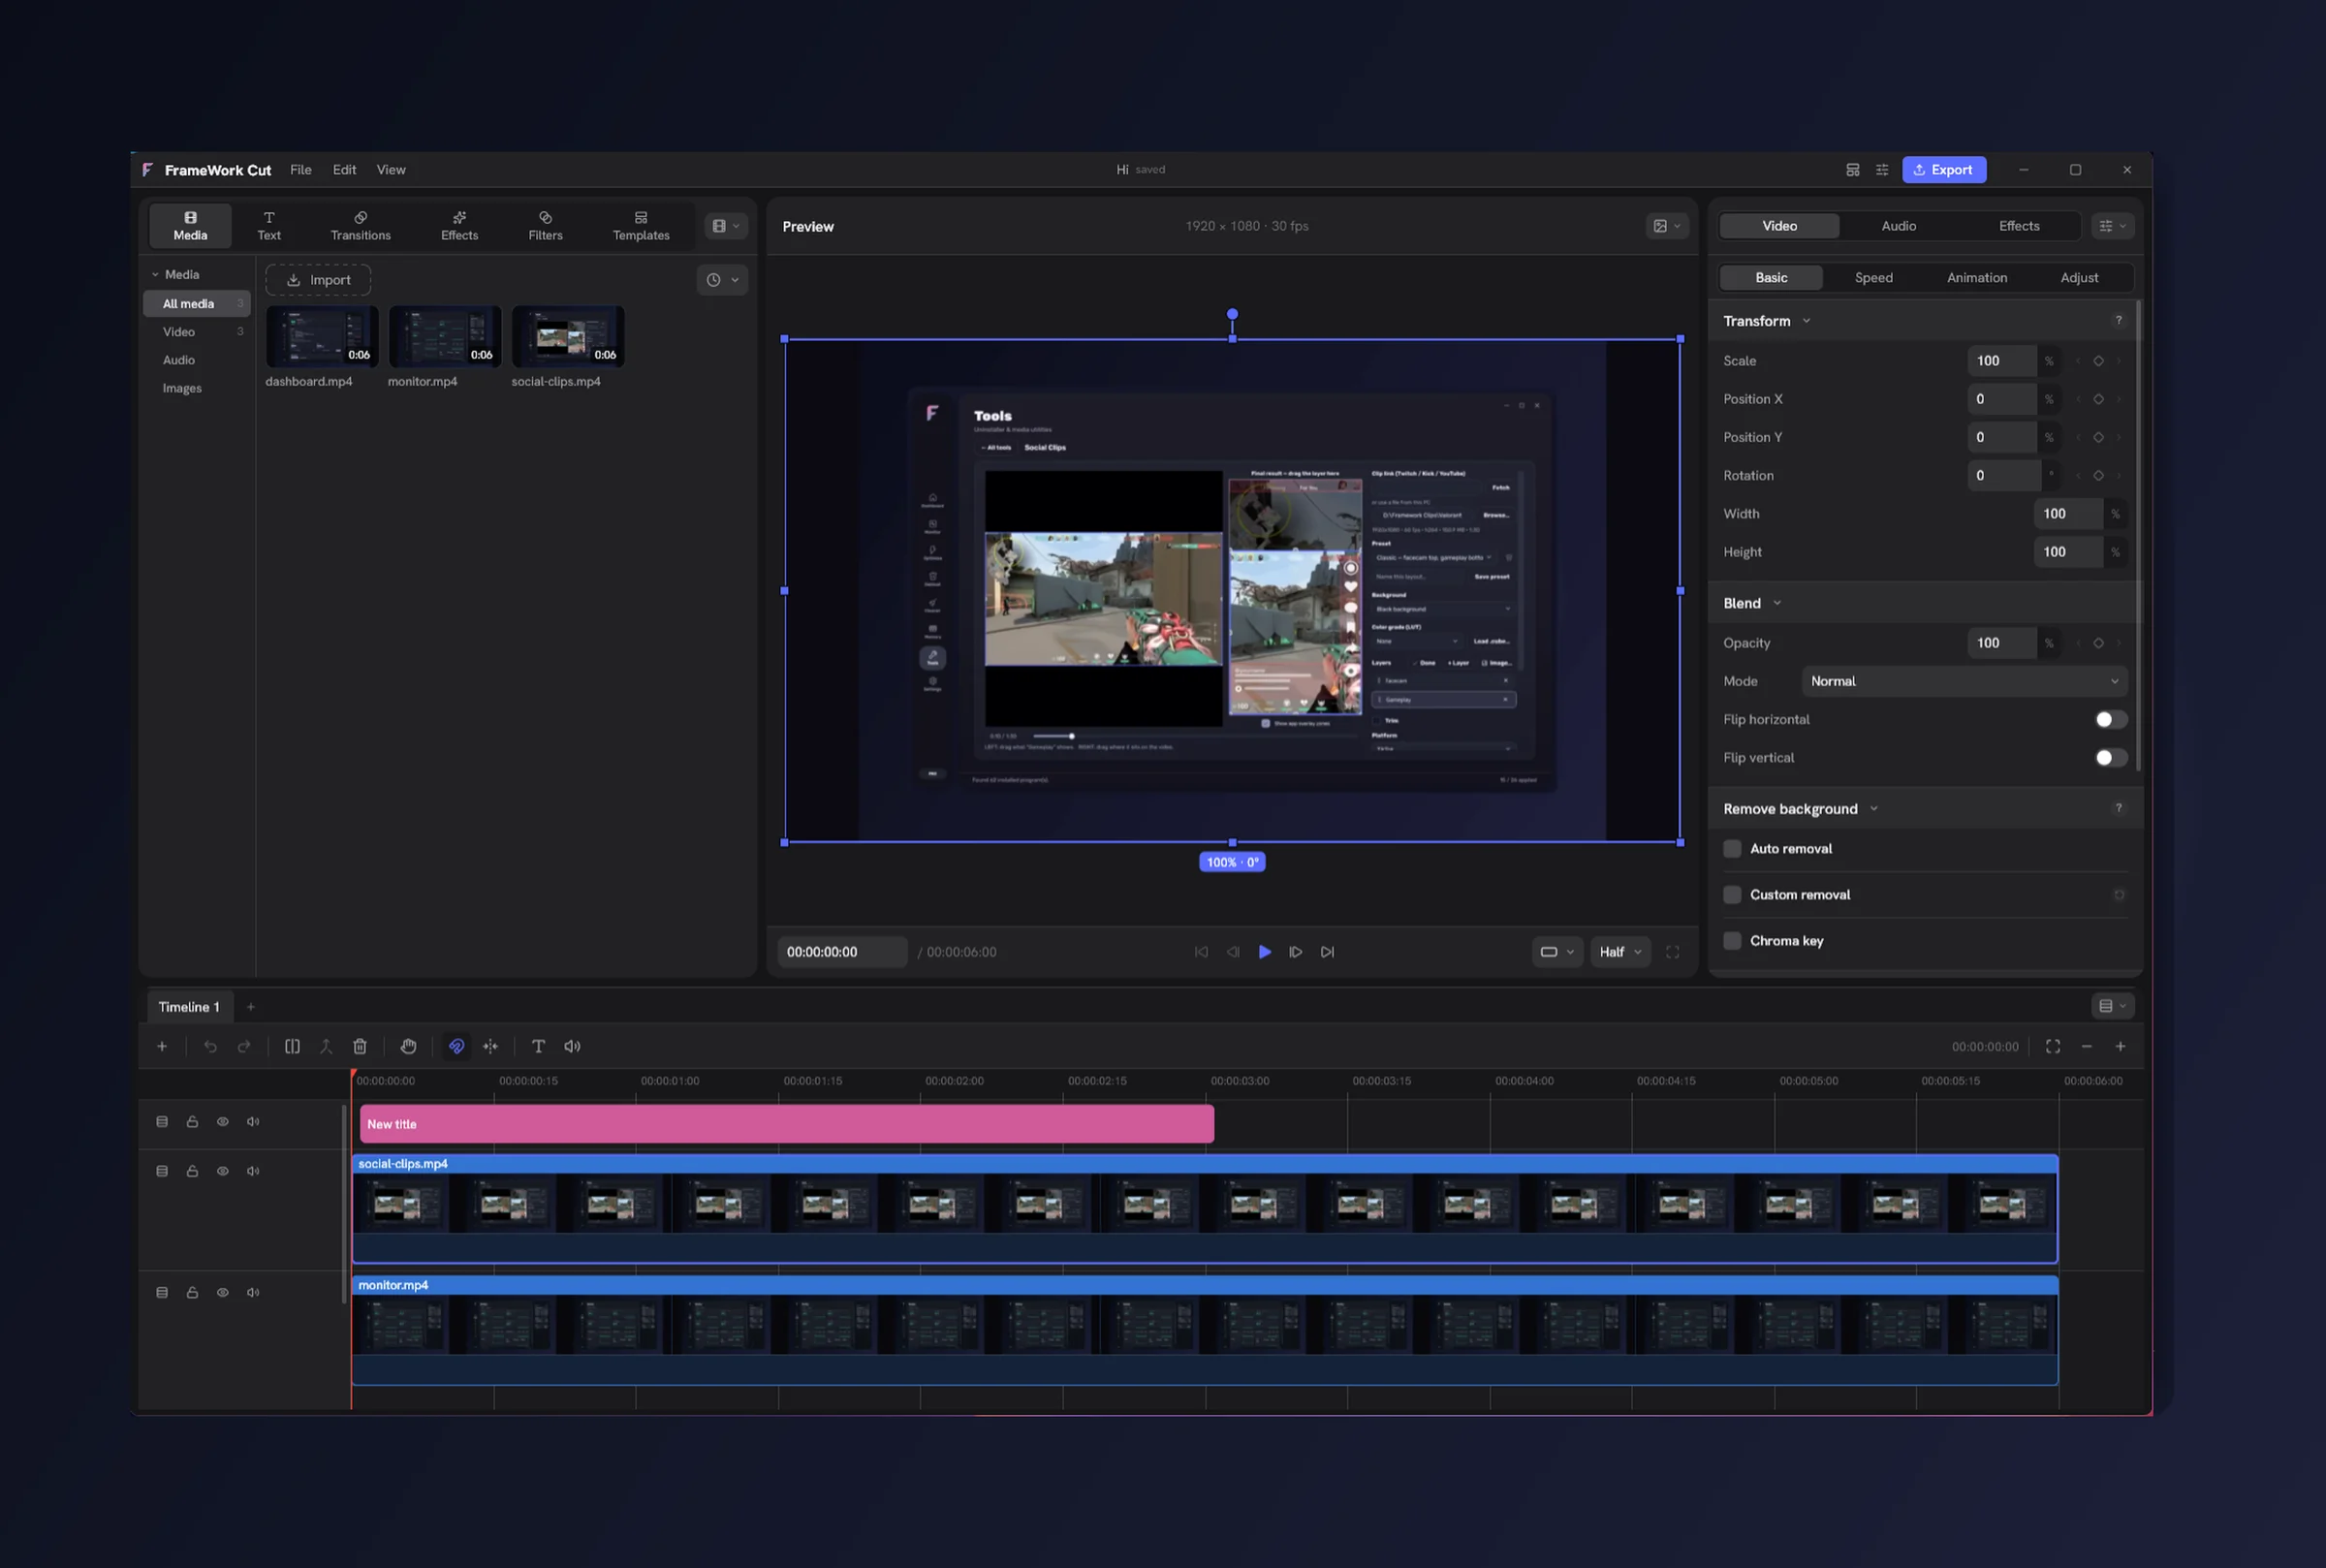Fit timeline to window icon

click(2053, 1046)
